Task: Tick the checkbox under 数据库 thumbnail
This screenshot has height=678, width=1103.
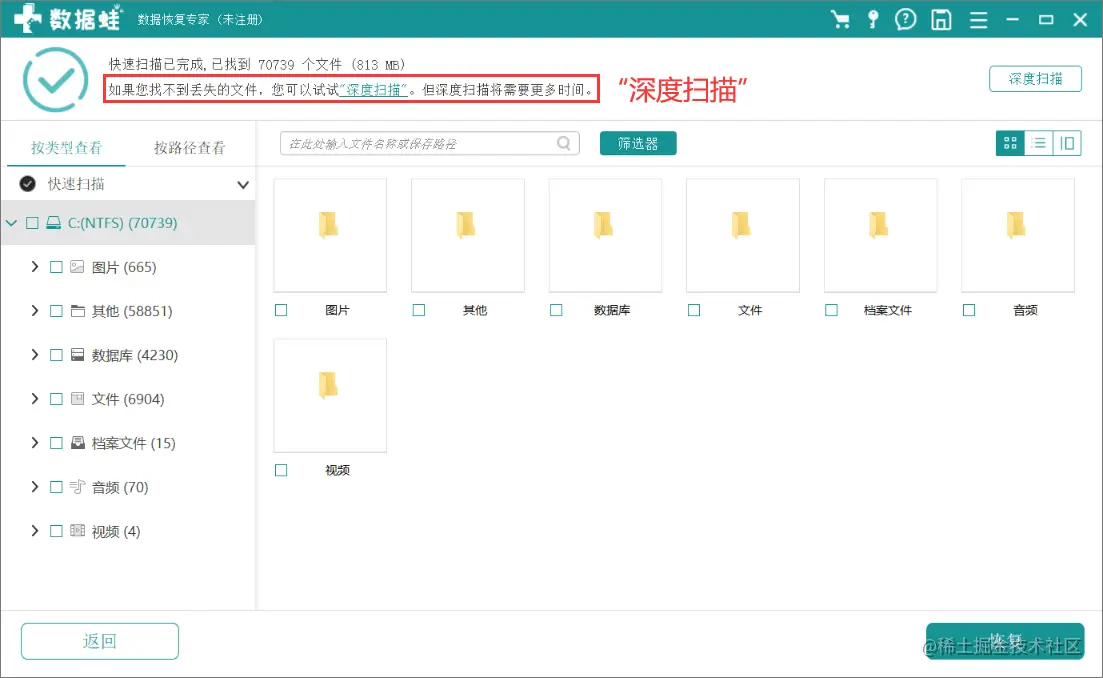Action: (556, 310)
